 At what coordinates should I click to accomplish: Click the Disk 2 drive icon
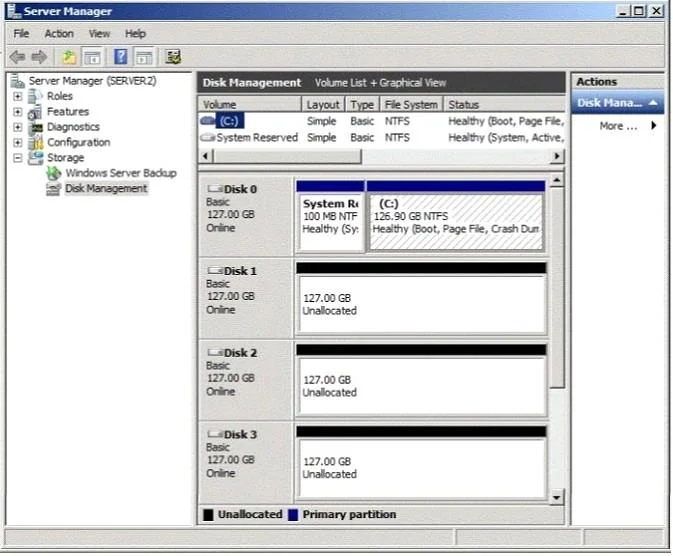pyautogui.click(x=215, y=352)
